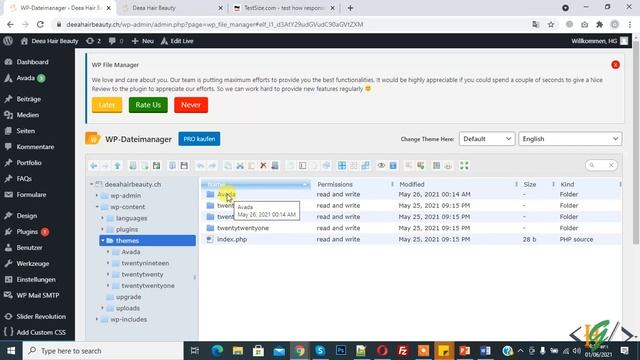Open FileZilla from the taskbar
This screenshot has width=640, height=360.
pyautogui.click(x=402, y=351)
